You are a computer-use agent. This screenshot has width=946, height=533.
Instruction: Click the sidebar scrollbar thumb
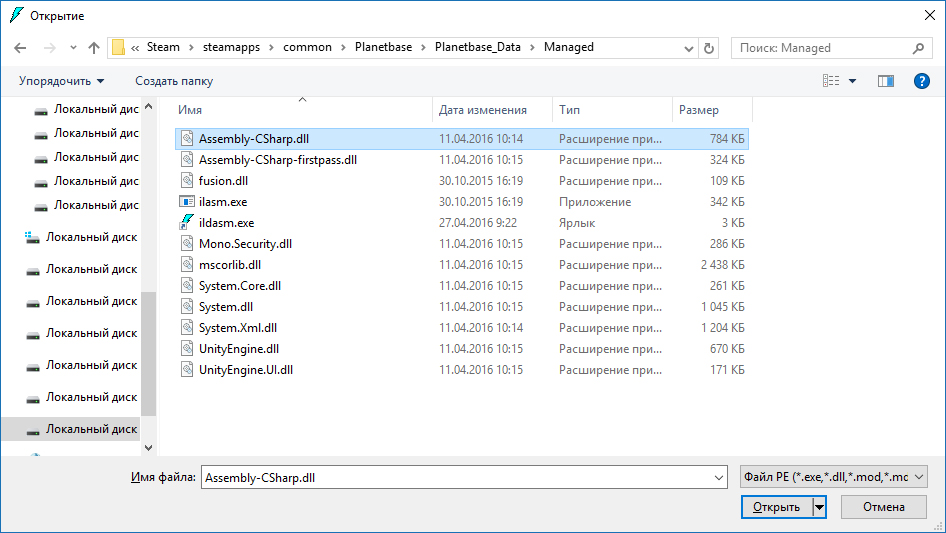tap(148, 354)
